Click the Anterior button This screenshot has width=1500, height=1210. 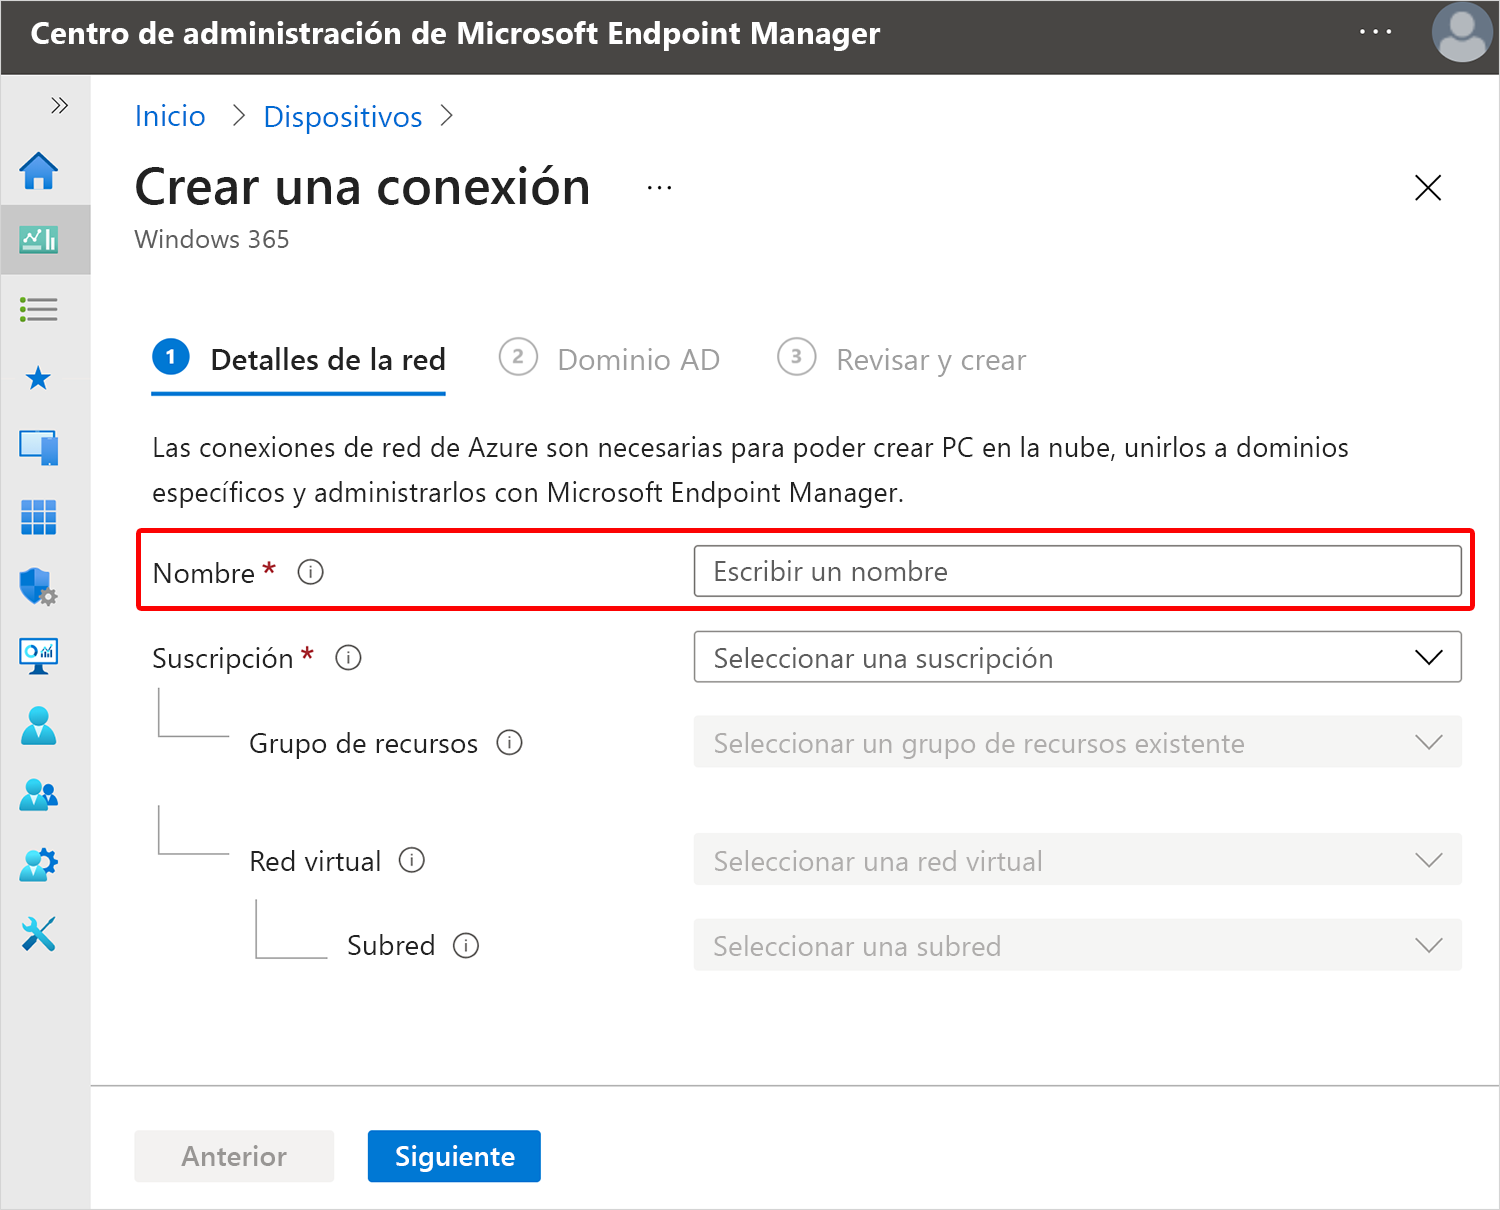coord(234,1156)
